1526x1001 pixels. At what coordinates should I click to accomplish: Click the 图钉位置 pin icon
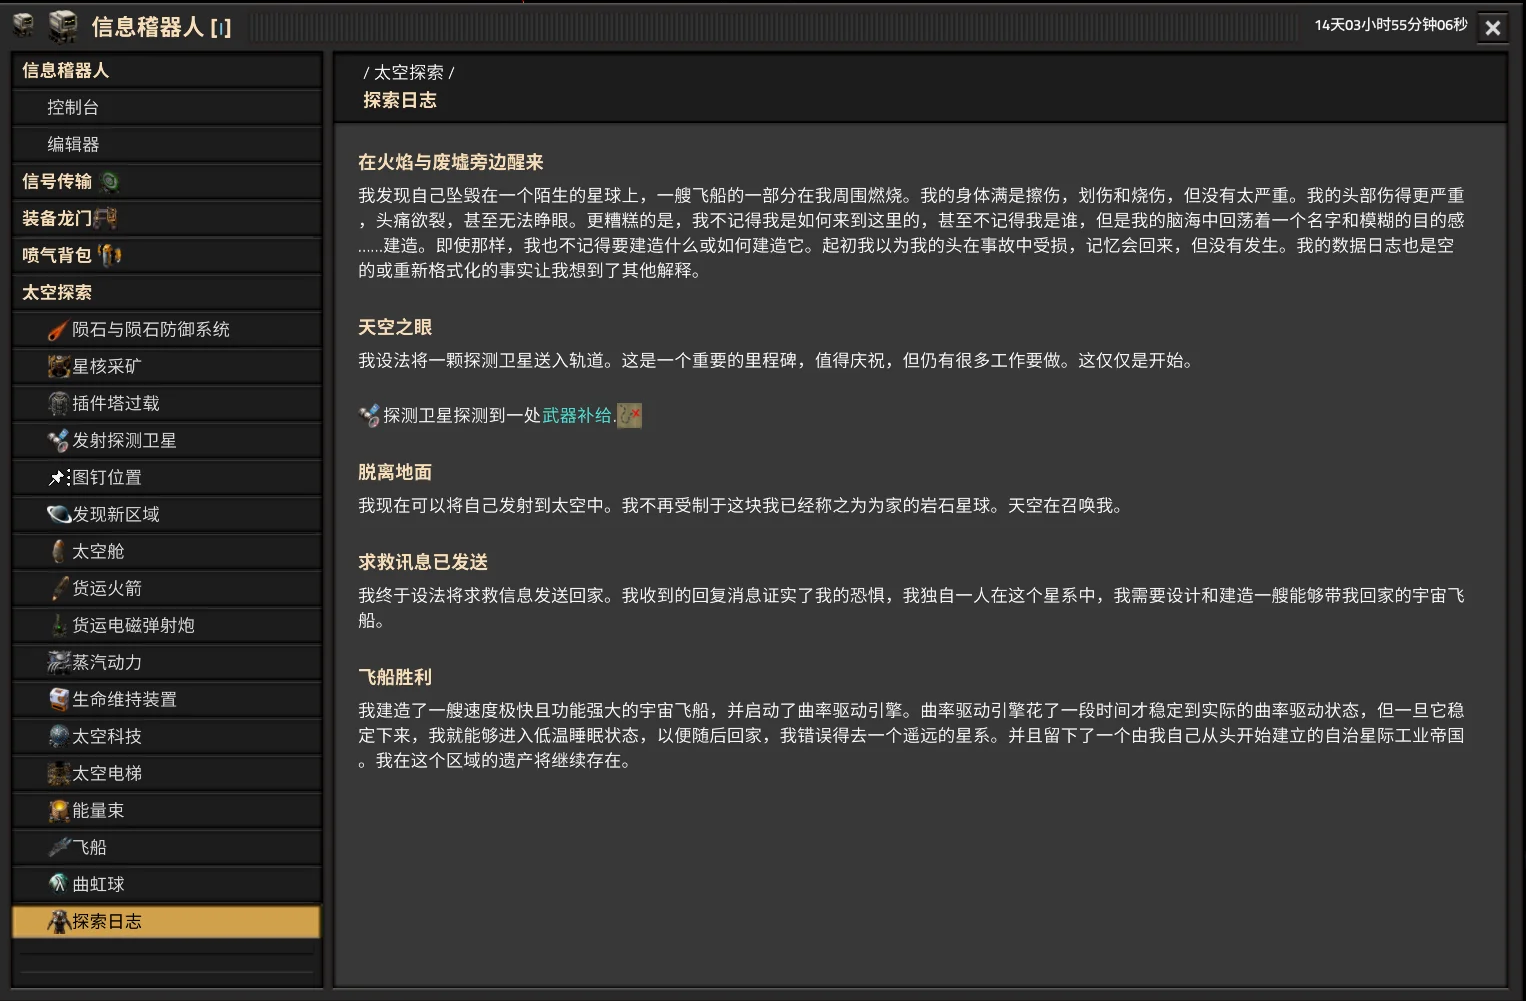(59, 478)
